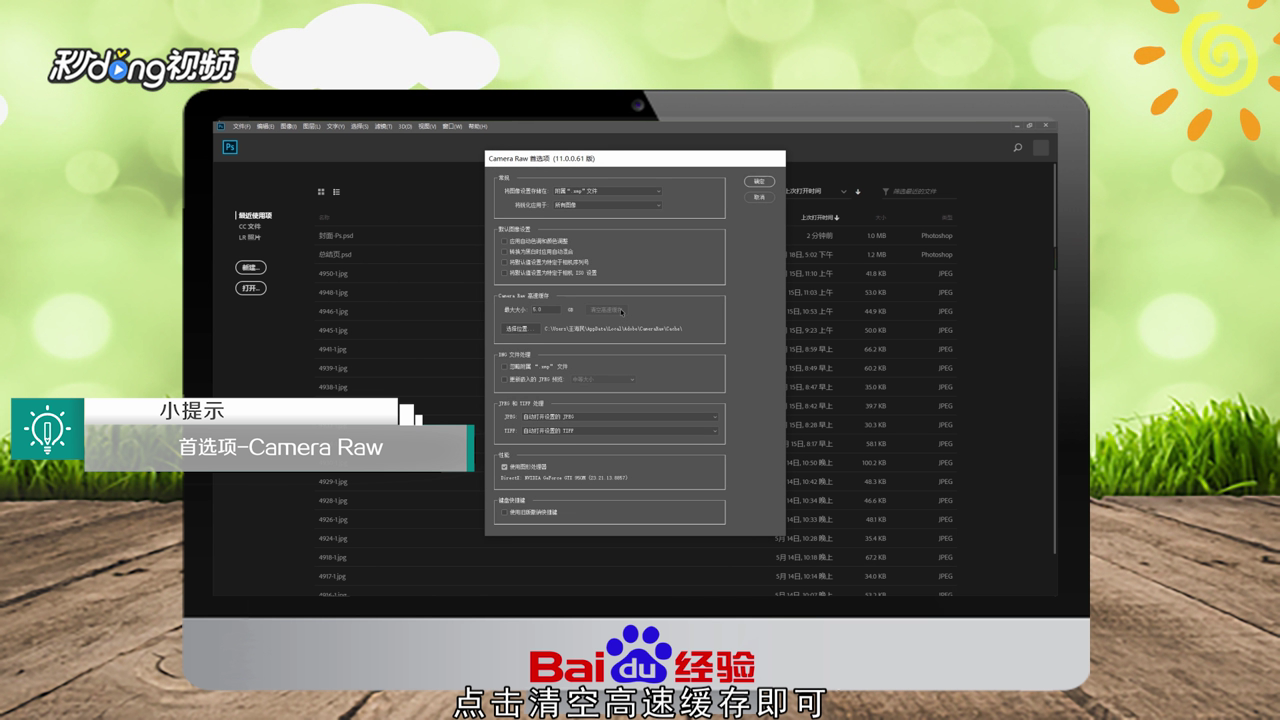Open recent file 4948-1.jpg
This screenshot has height=720, width=1280.
tap(333, 293)
